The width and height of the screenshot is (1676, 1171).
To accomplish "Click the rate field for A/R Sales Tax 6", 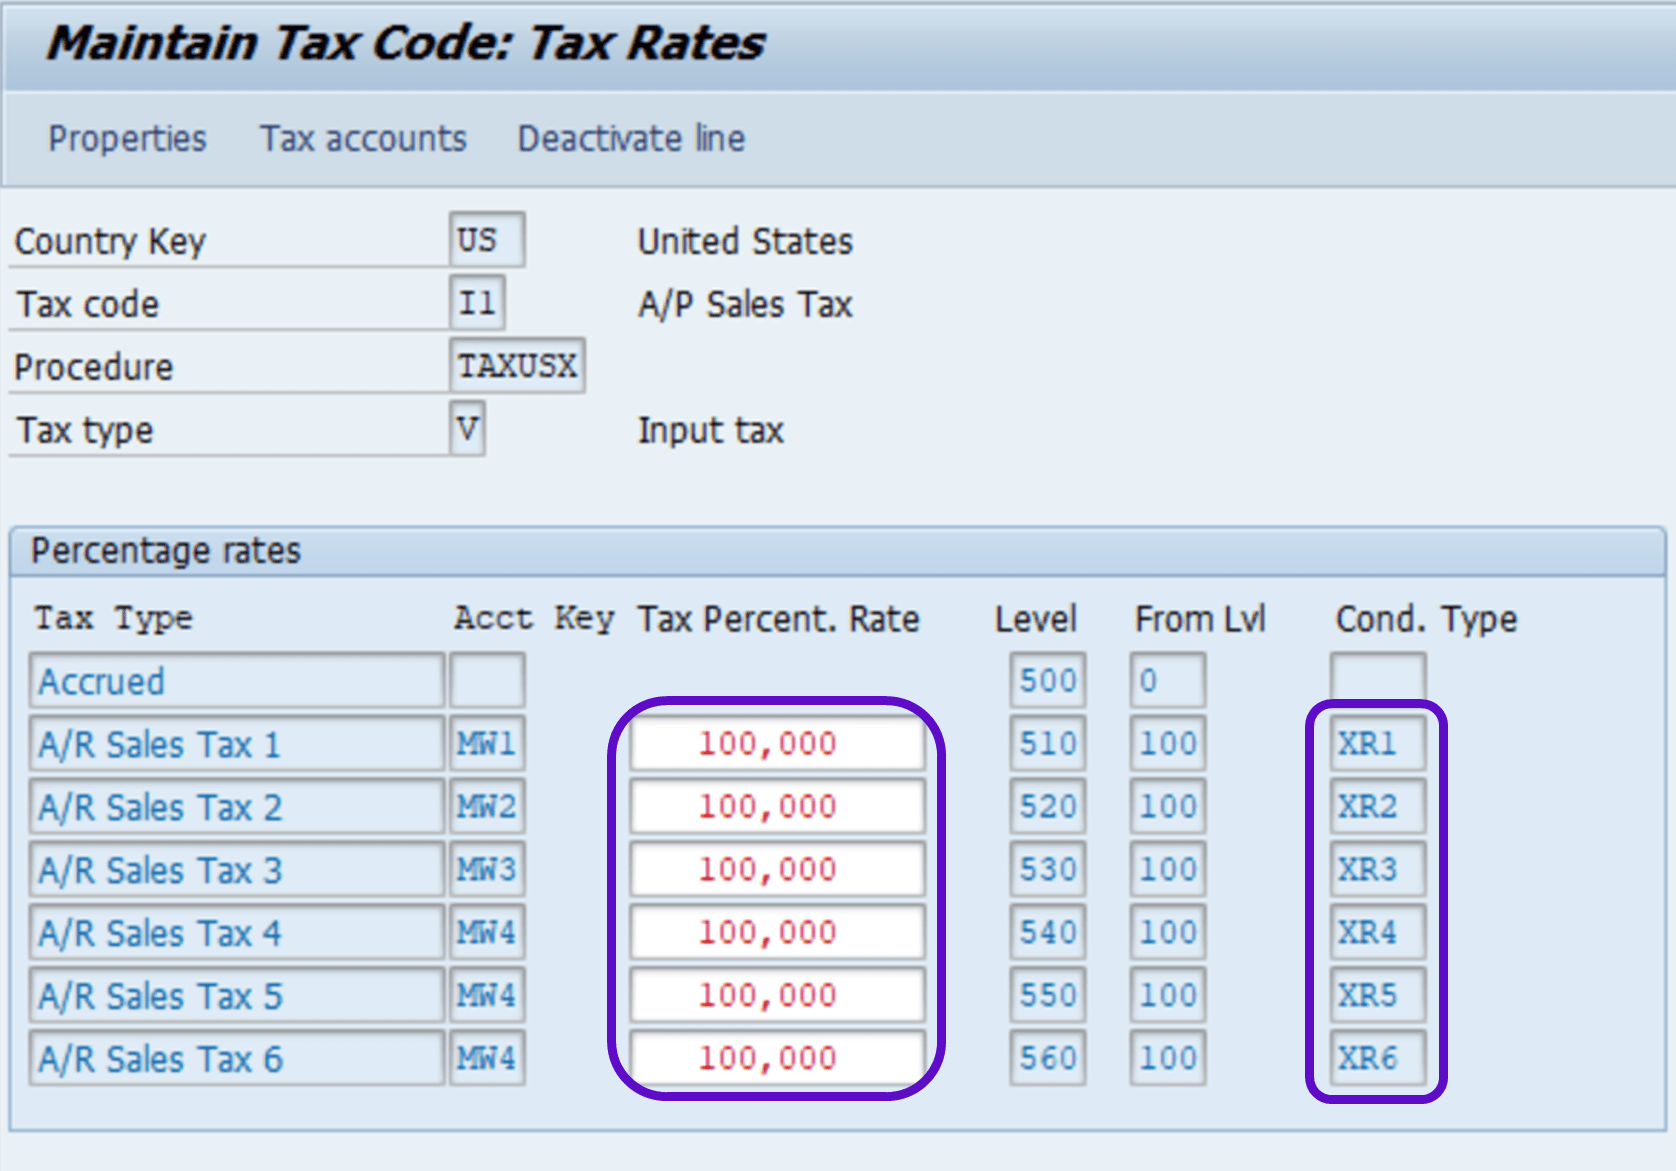I will pyautogui.click(x=777, y=1058).
